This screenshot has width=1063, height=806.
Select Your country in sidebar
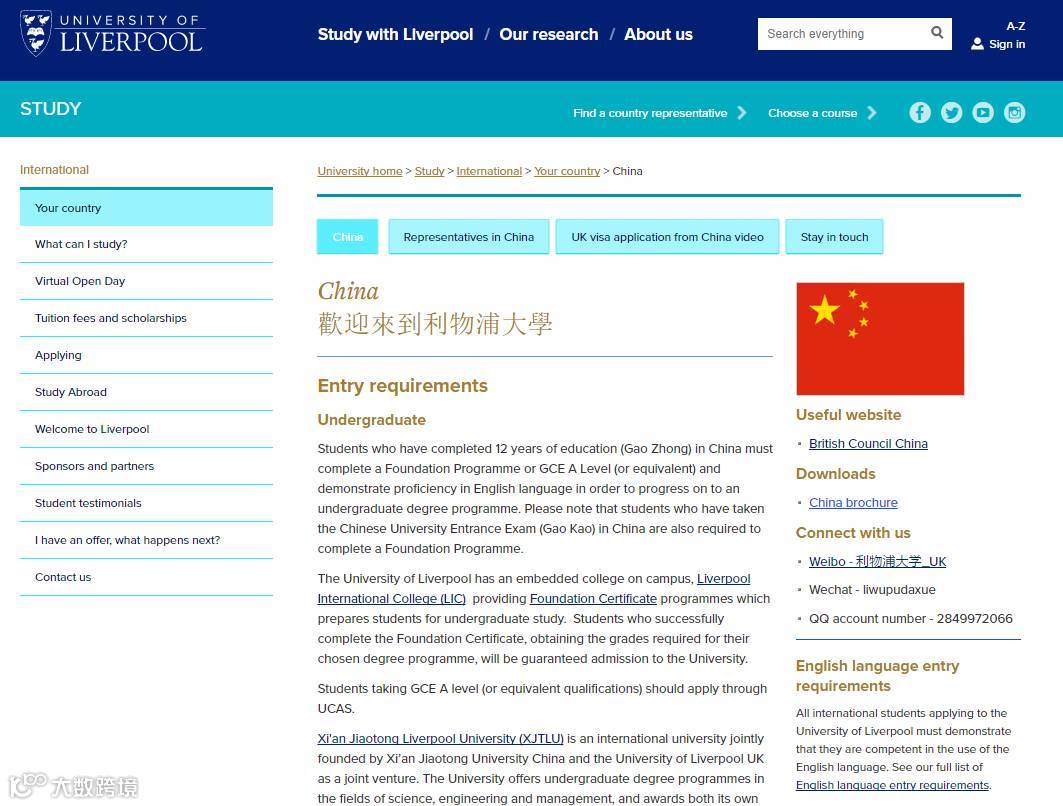(x=146, y=207)
